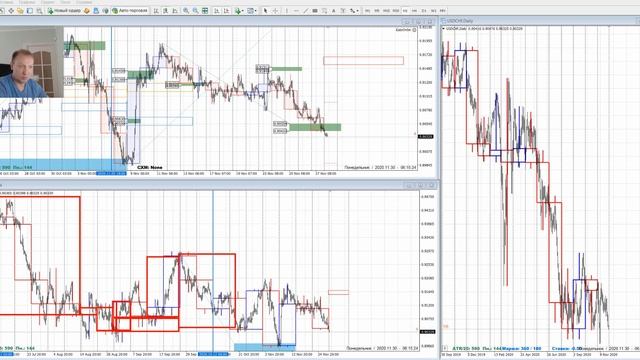Screen dimensions: 640x360
Task: Switch timeframe to MN
Action: (x=442, y=11)
